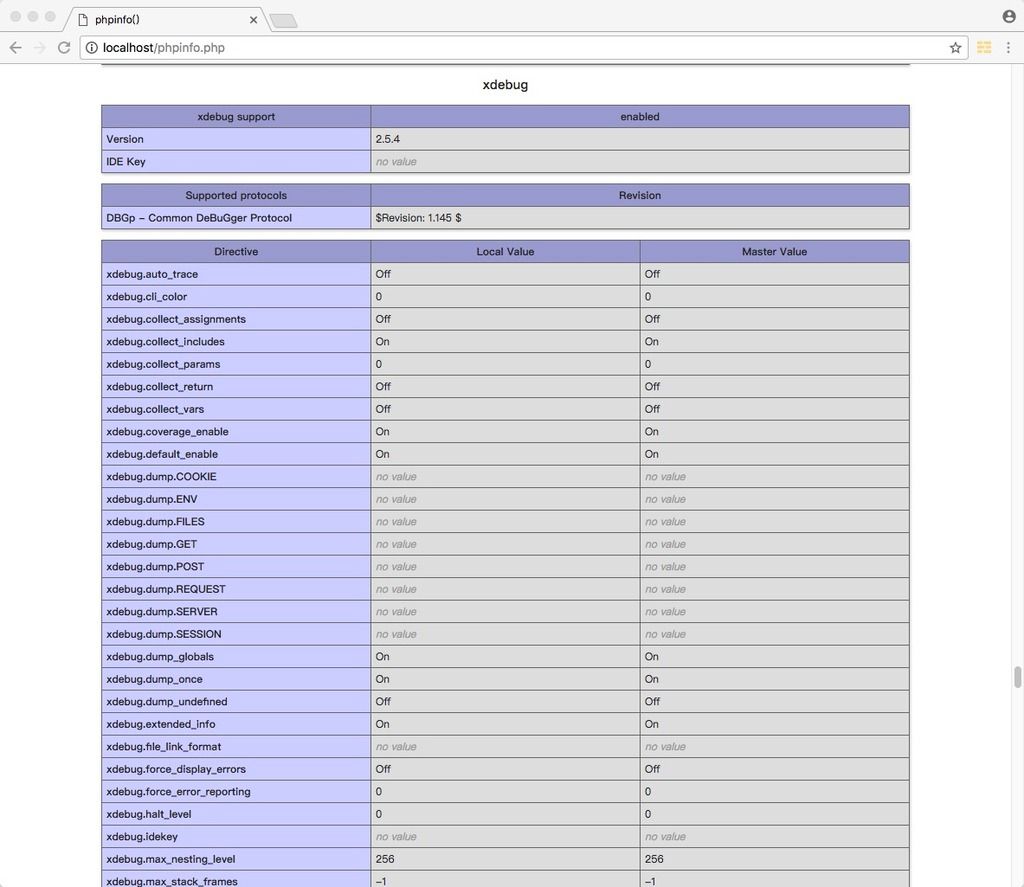Image resolution: width=1024 pixels, height=887 pixels.
Task: Click the 'Local Value' column header
Action: tap(505, 251)
